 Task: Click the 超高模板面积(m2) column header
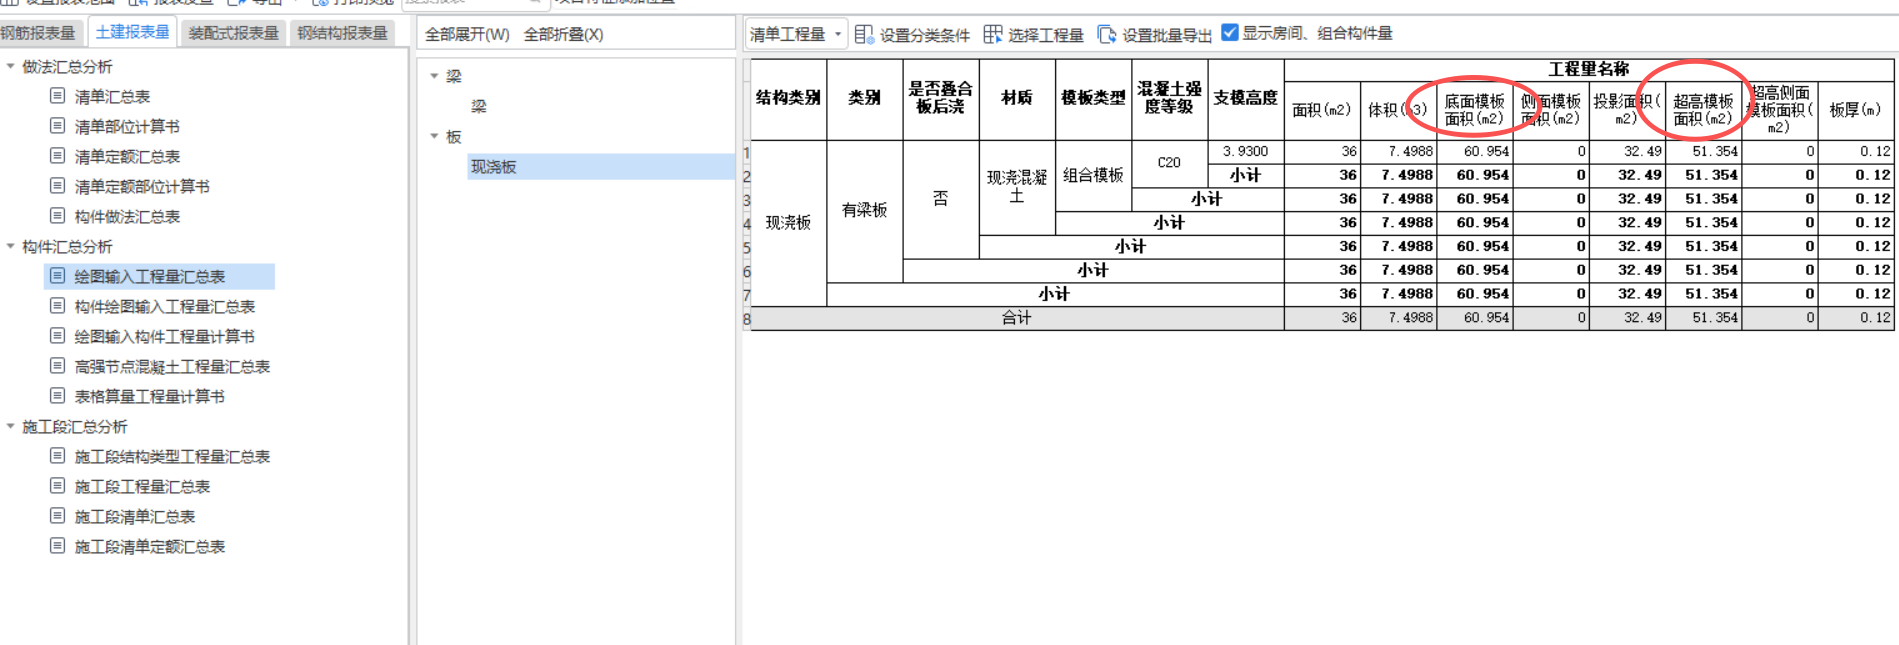(x=1703, y=110)
